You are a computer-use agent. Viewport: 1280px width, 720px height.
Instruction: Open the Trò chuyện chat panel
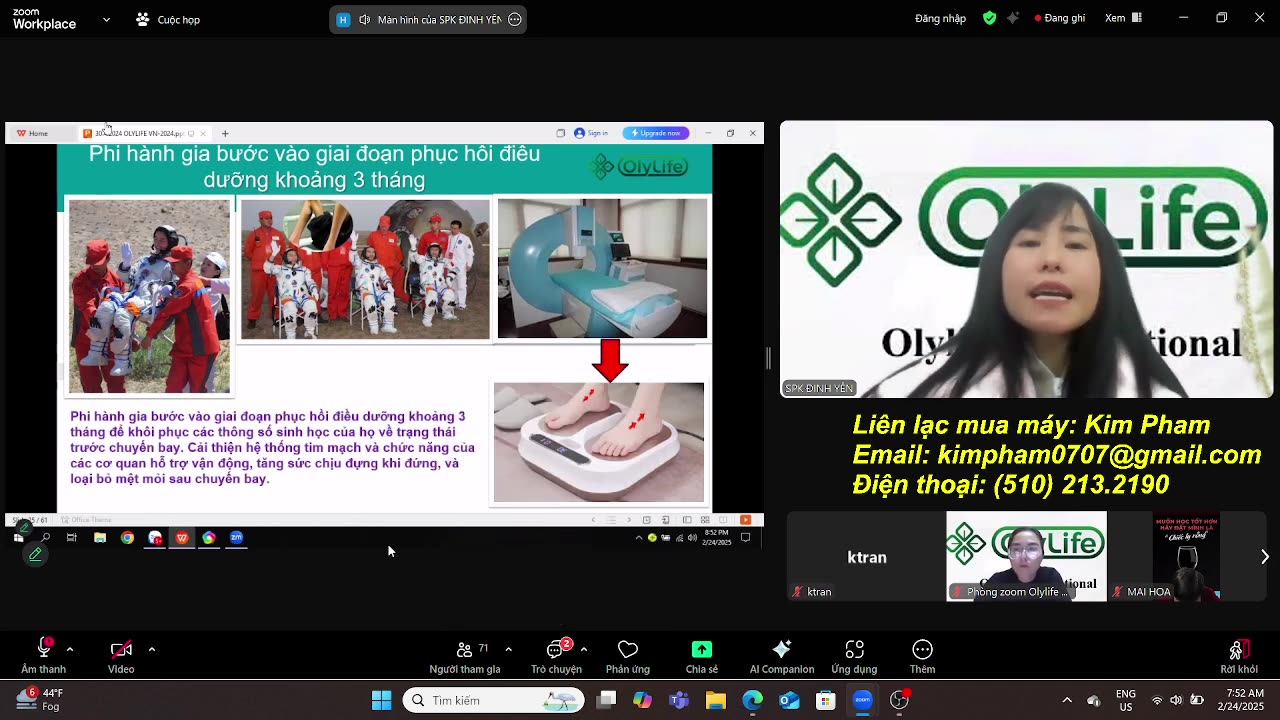point(556,655)
